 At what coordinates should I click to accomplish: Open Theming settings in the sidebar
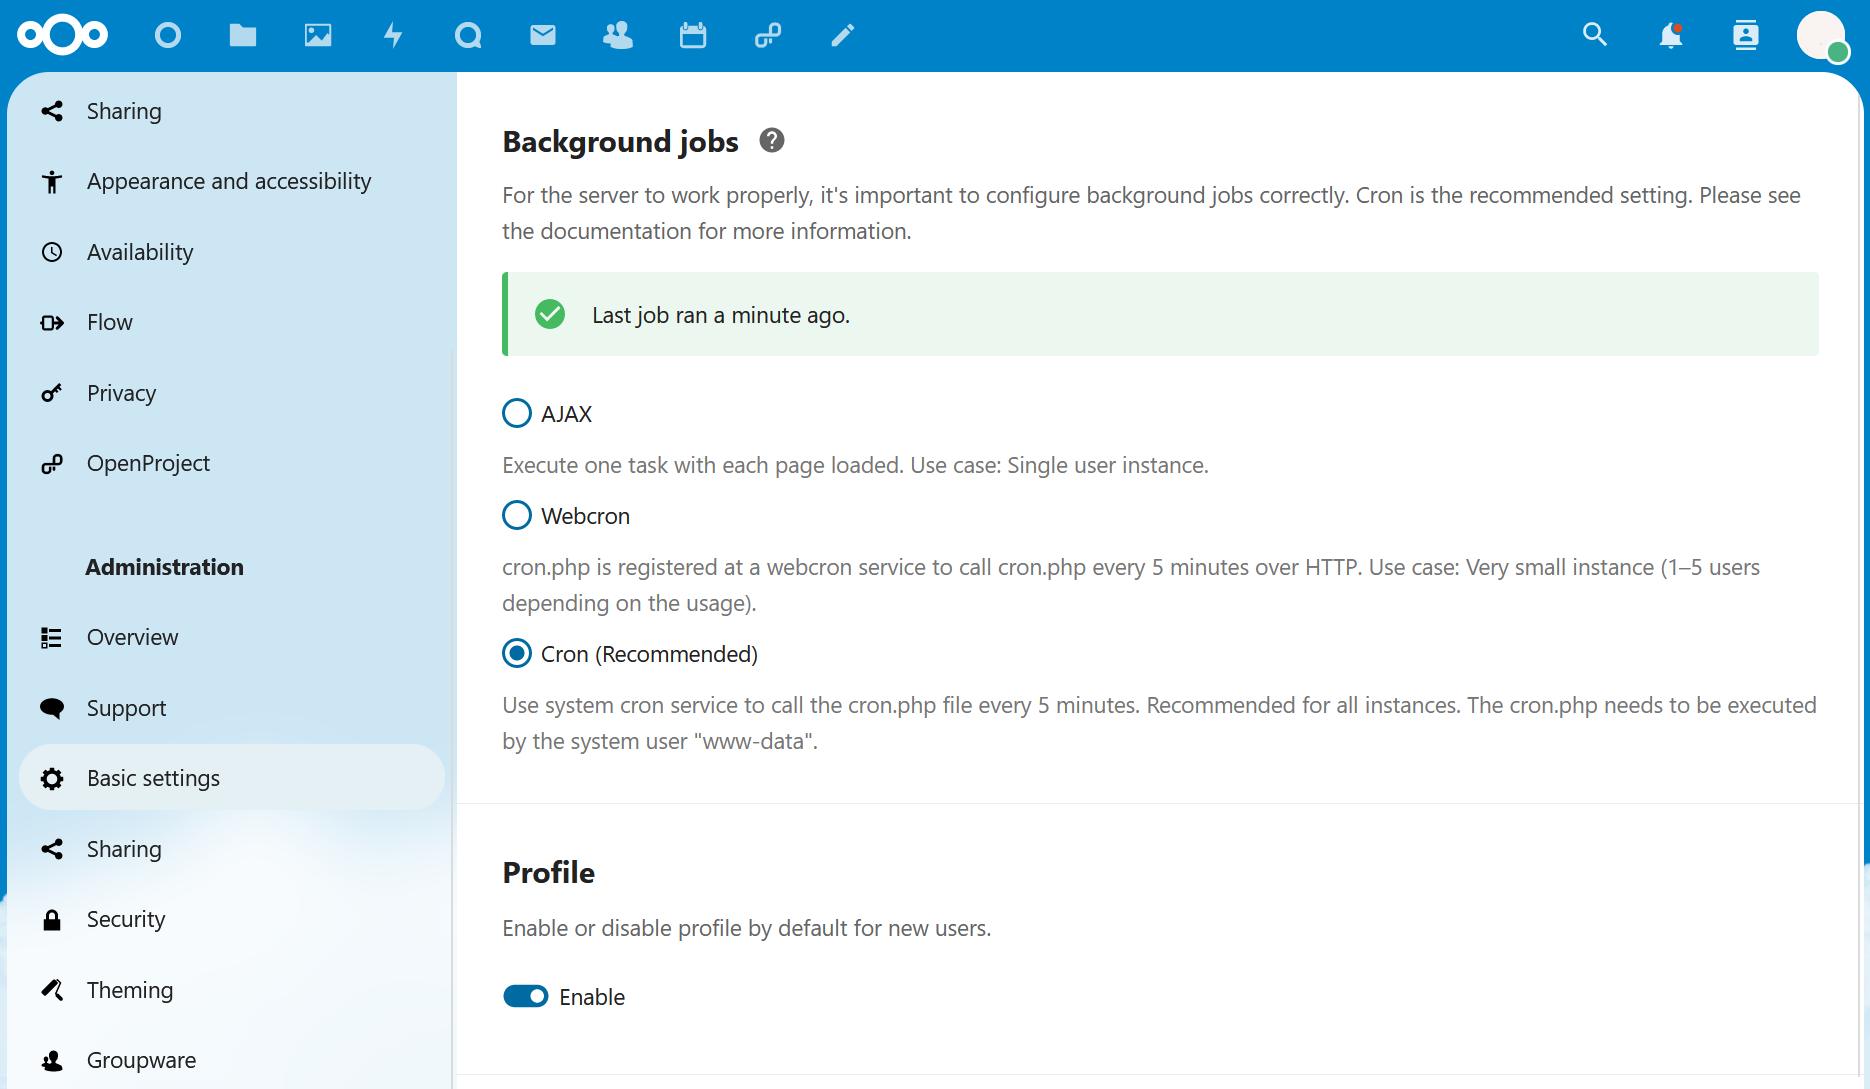(x=130, y=990)
